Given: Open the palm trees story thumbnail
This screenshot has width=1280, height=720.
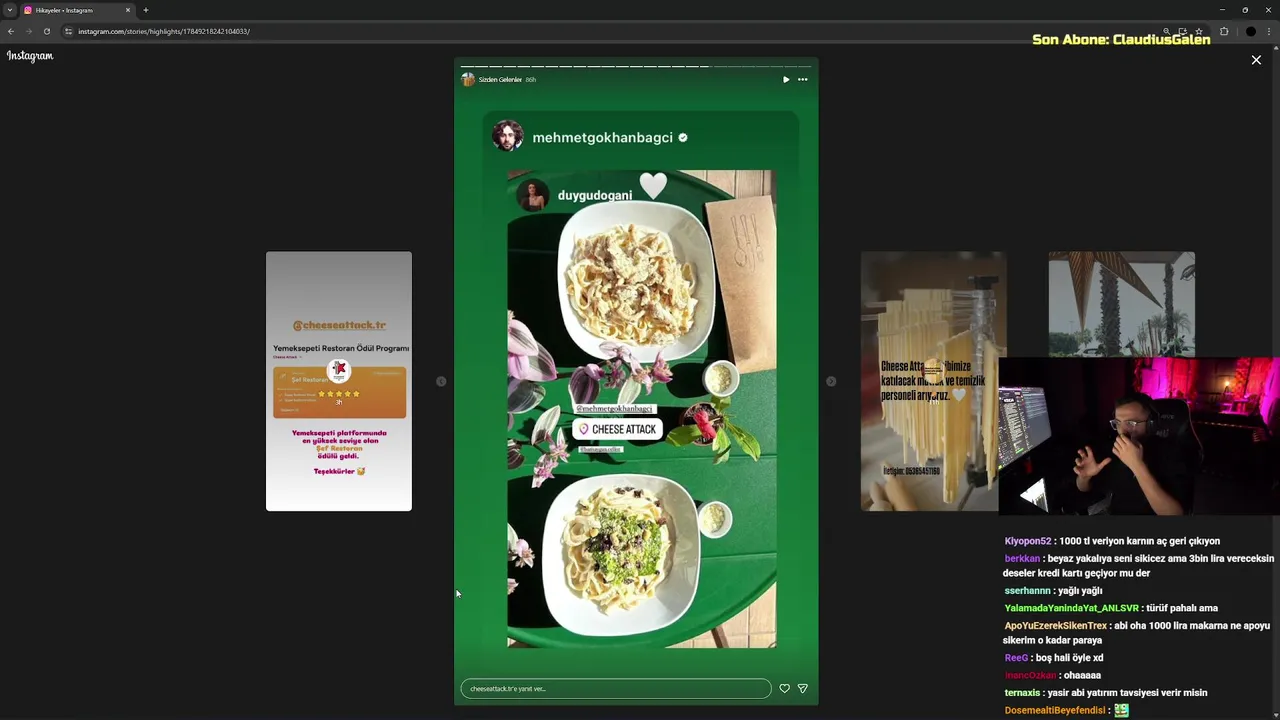Looking at the screenshot, I should pyautogui.click(x=1121, y=304).
